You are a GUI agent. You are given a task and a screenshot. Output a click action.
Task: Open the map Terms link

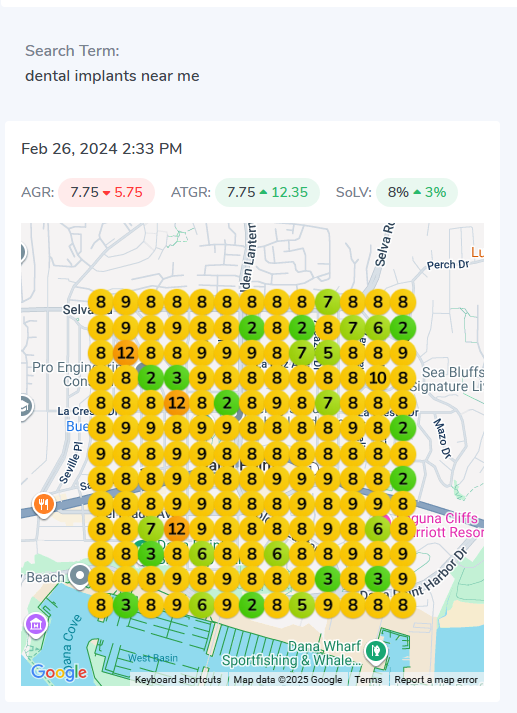click(x=368, y=679)
